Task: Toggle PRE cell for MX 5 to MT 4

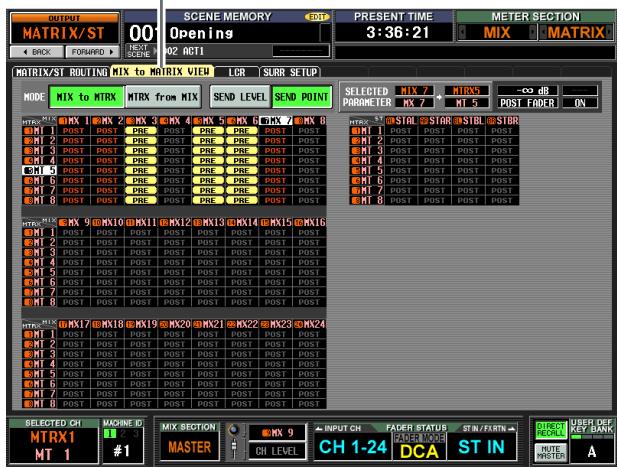Action: (208, 161)
